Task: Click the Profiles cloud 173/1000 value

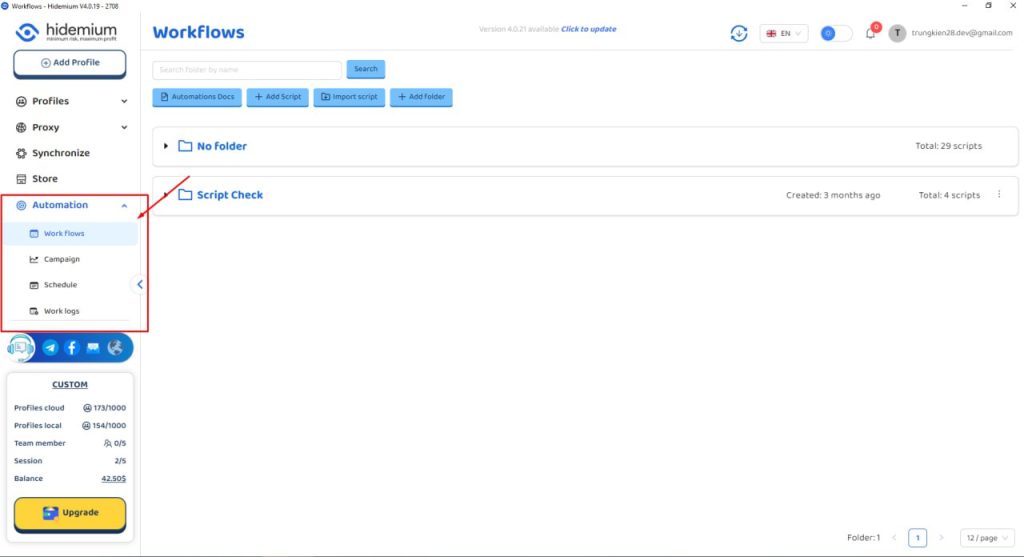Action: pos(104,408)
